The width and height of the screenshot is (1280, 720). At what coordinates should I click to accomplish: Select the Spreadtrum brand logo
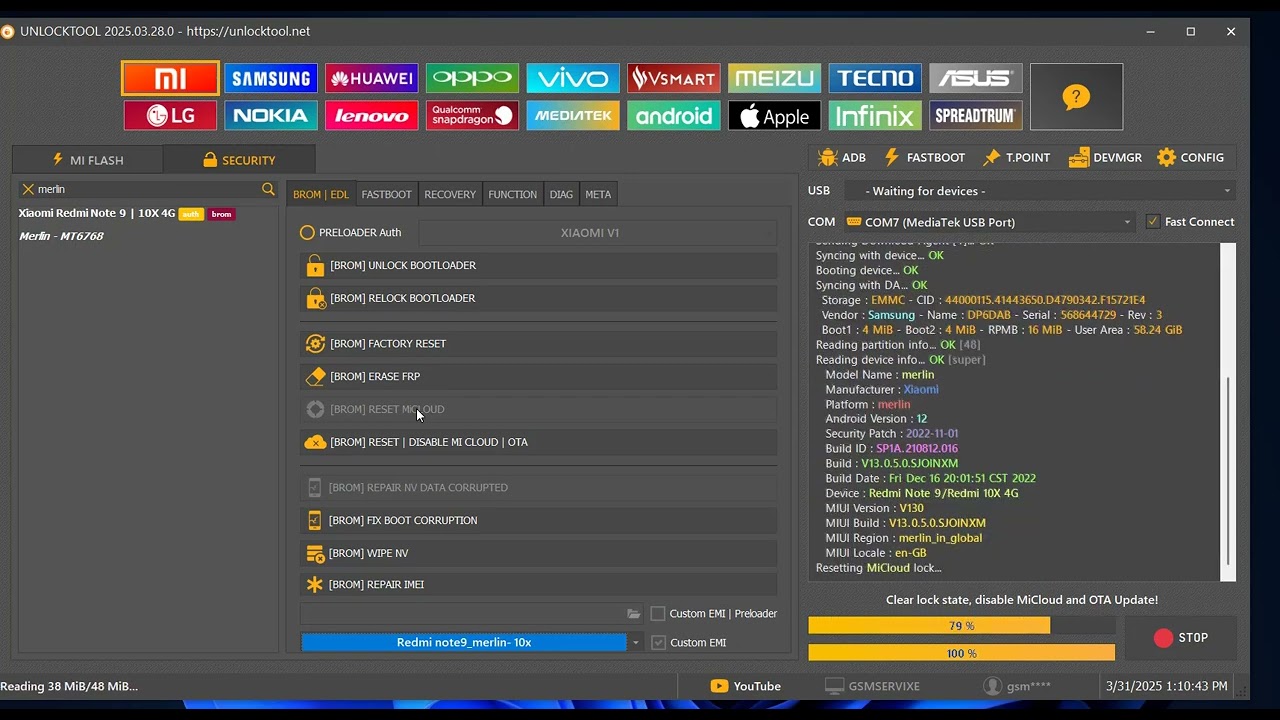coord(976,116)
